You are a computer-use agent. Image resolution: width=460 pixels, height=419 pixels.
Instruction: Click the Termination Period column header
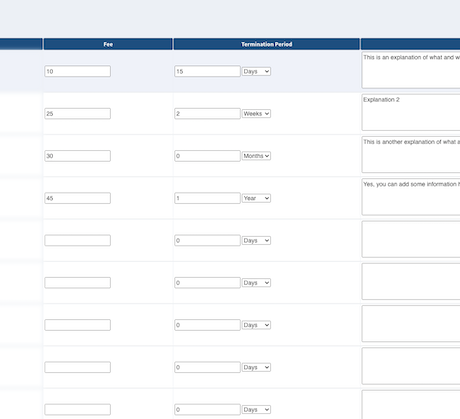click(267, 44)
